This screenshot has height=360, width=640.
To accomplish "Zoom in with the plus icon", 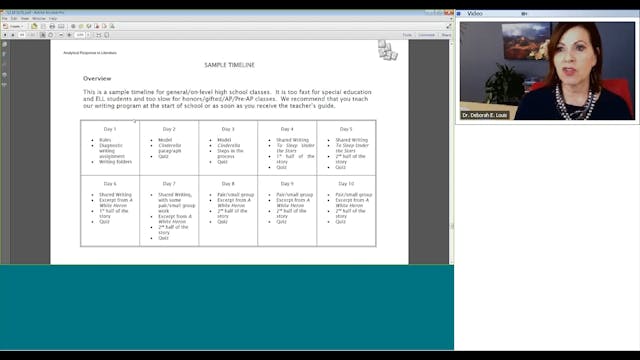I will pos(69,35).
